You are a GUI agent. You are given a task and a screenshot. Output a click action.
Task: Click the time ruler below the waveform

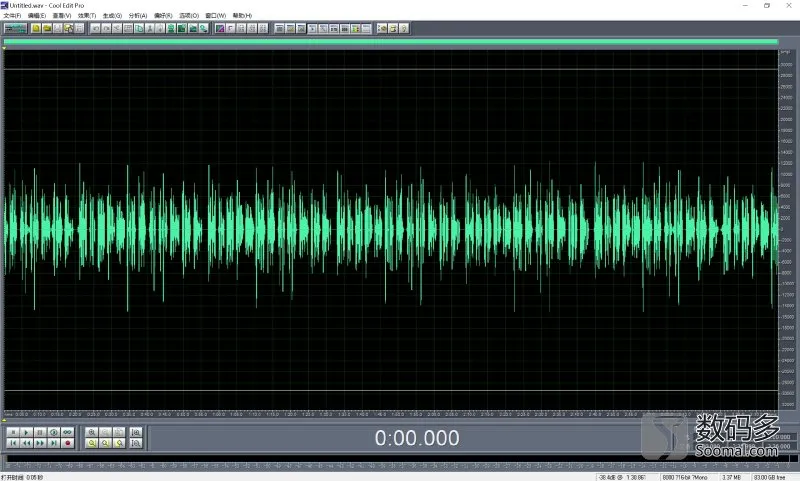[x=391, y=414]
